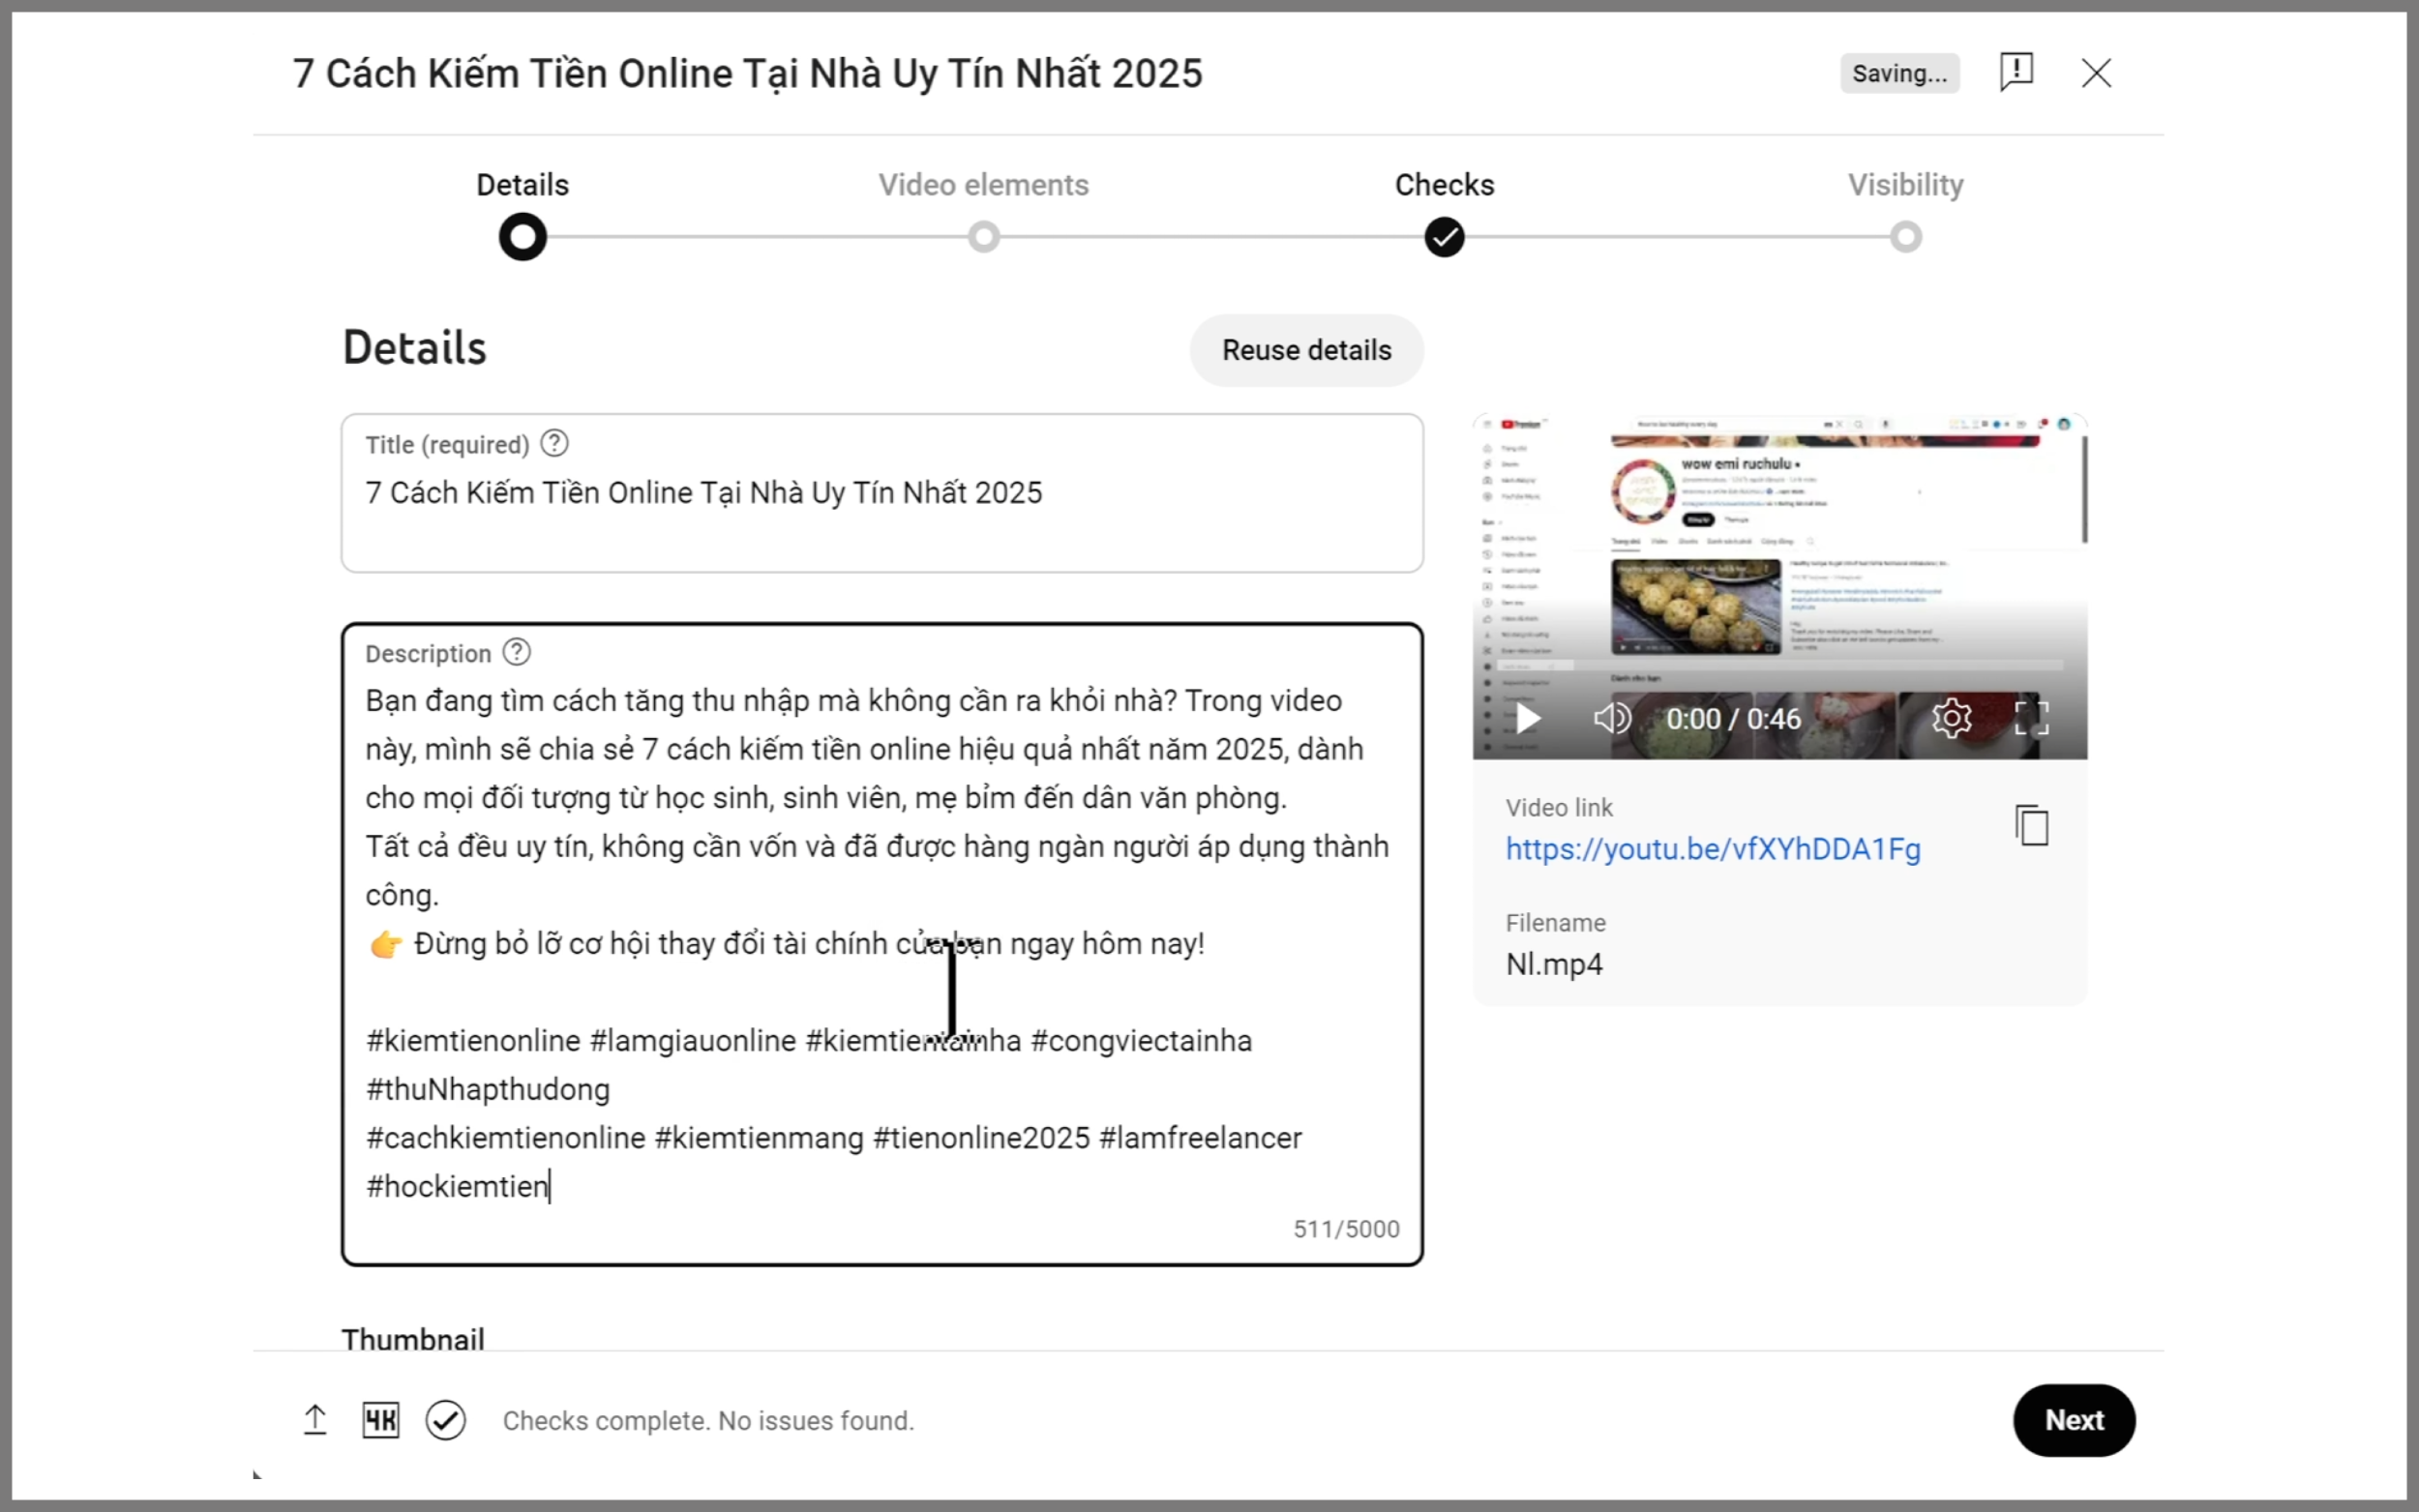The height and width of the screenshot is (1512, 2419).
Task: Click the upload status arrow icon
Action: 315,1420
